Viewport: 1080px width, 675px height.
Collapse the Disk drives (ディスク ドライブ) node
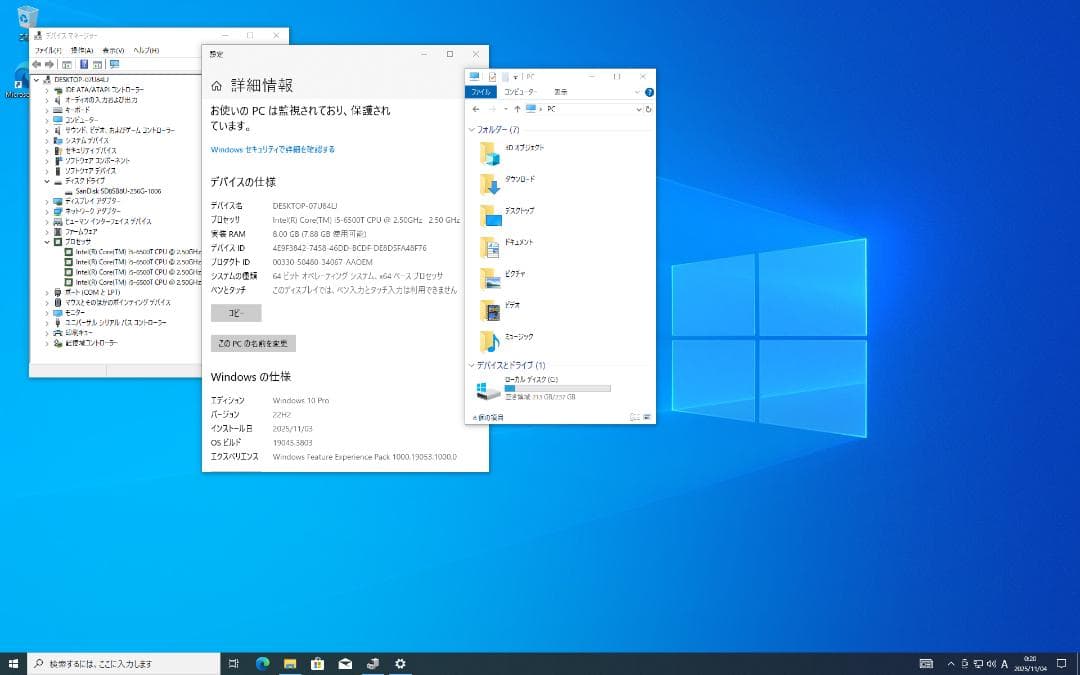(x=47, y=181)
